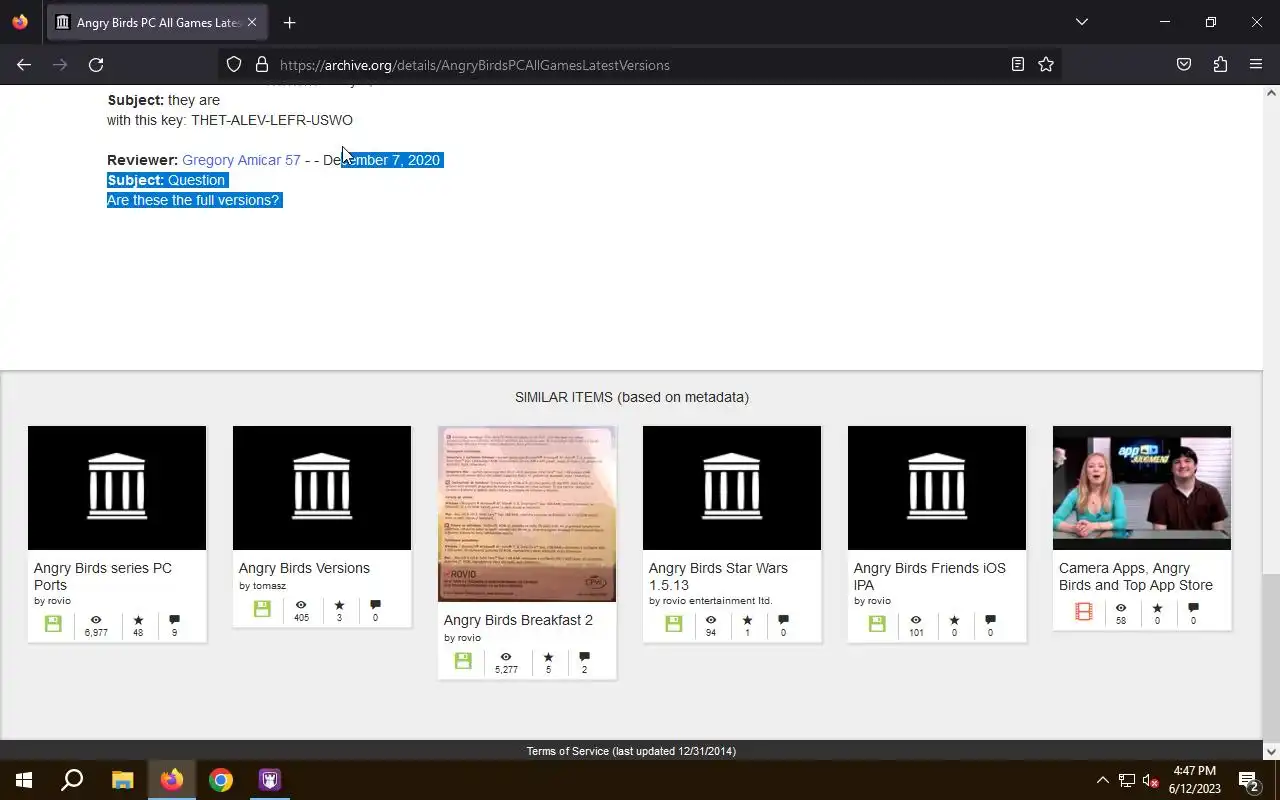Image resolution: width=1280 pixels, height=800 pixels.
Task: Click reviews bubble on Breakfast 2 card
Action: (x=584, y=657)
